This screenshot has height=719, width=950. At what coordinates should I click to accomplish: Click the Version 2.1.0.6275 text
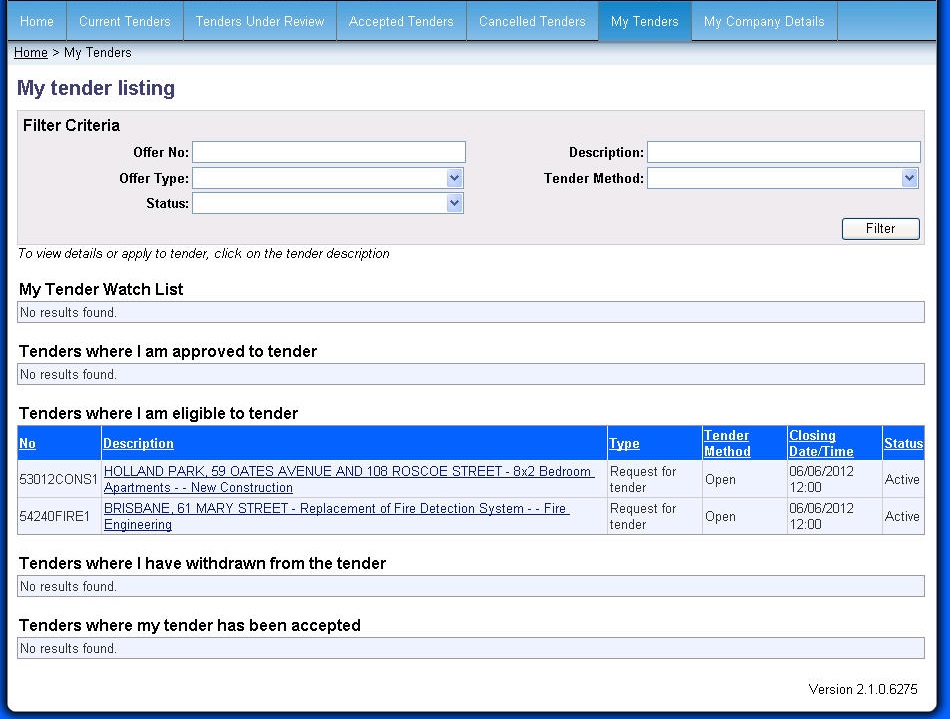(863, 689)
